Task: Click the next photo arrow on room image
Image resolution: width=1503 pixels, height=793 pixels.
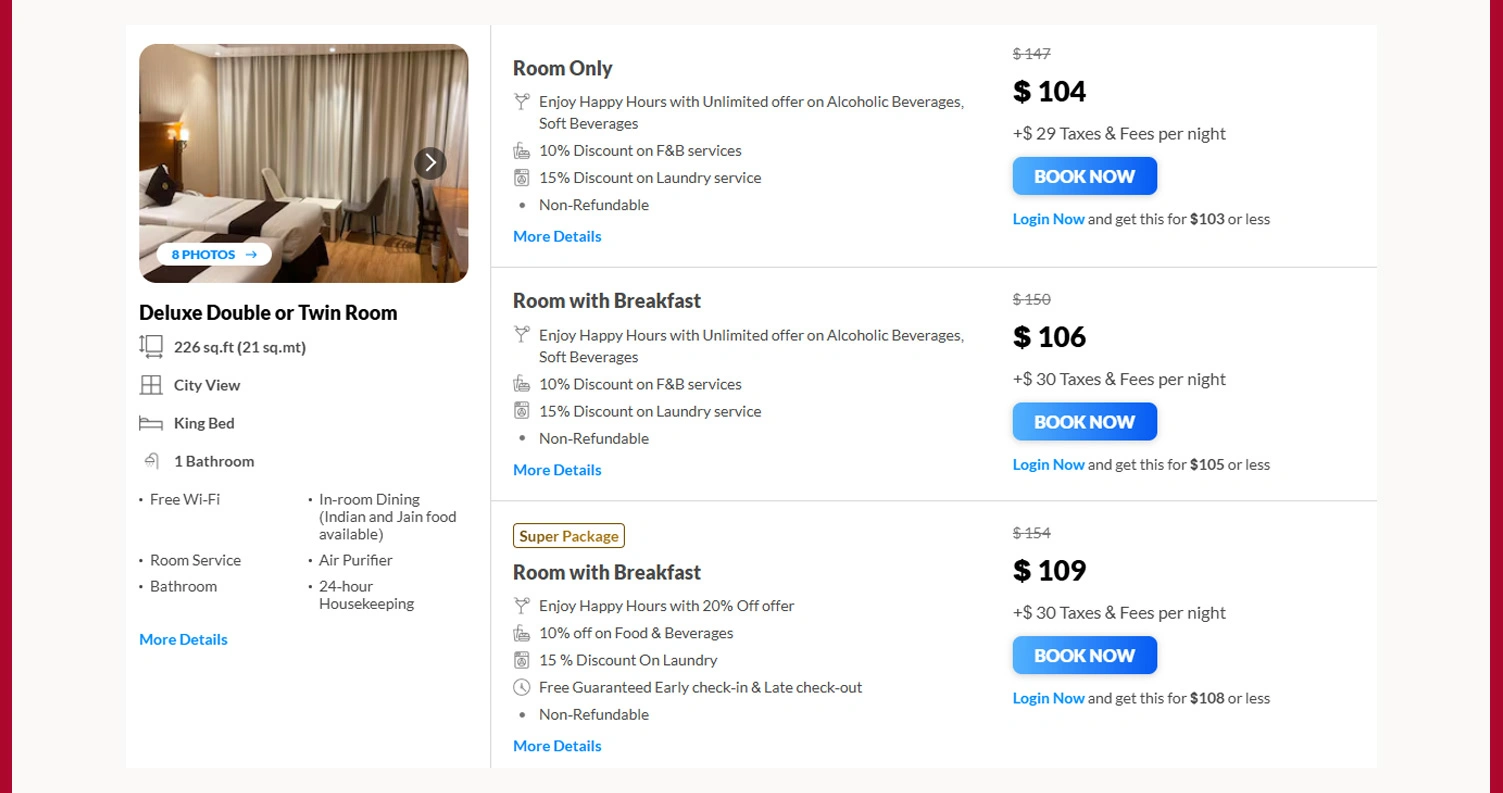Action: tap(430, 162)
